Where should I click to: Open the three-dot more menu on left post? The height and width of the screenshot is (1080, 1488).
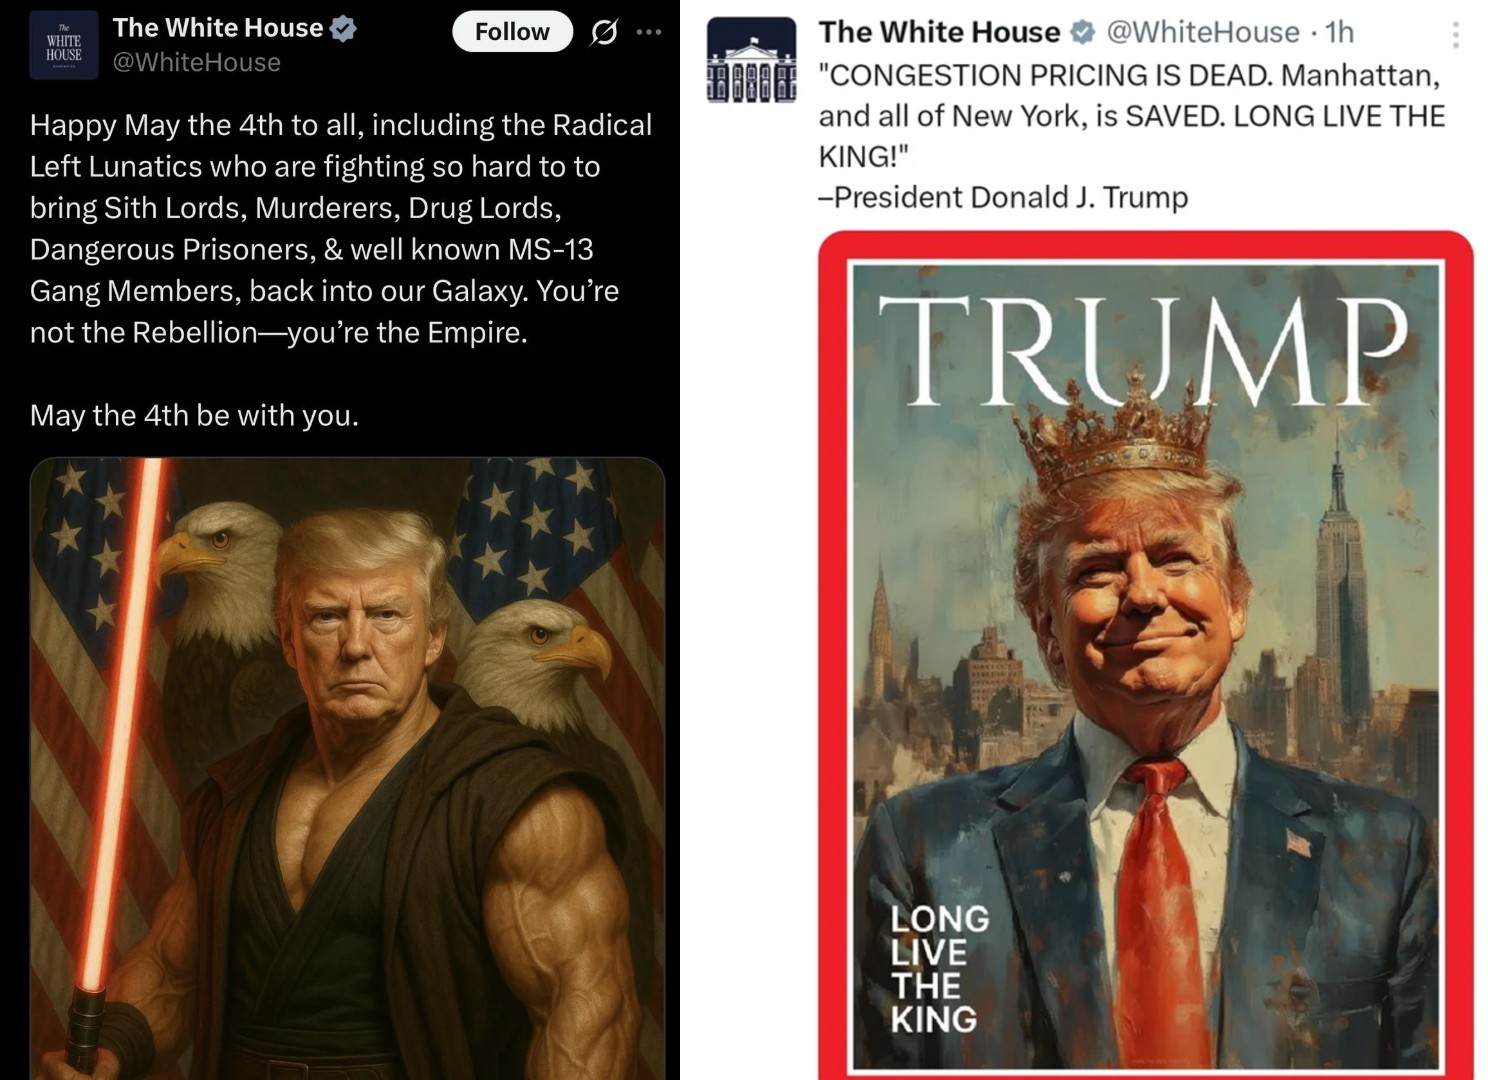coord(649,32)
